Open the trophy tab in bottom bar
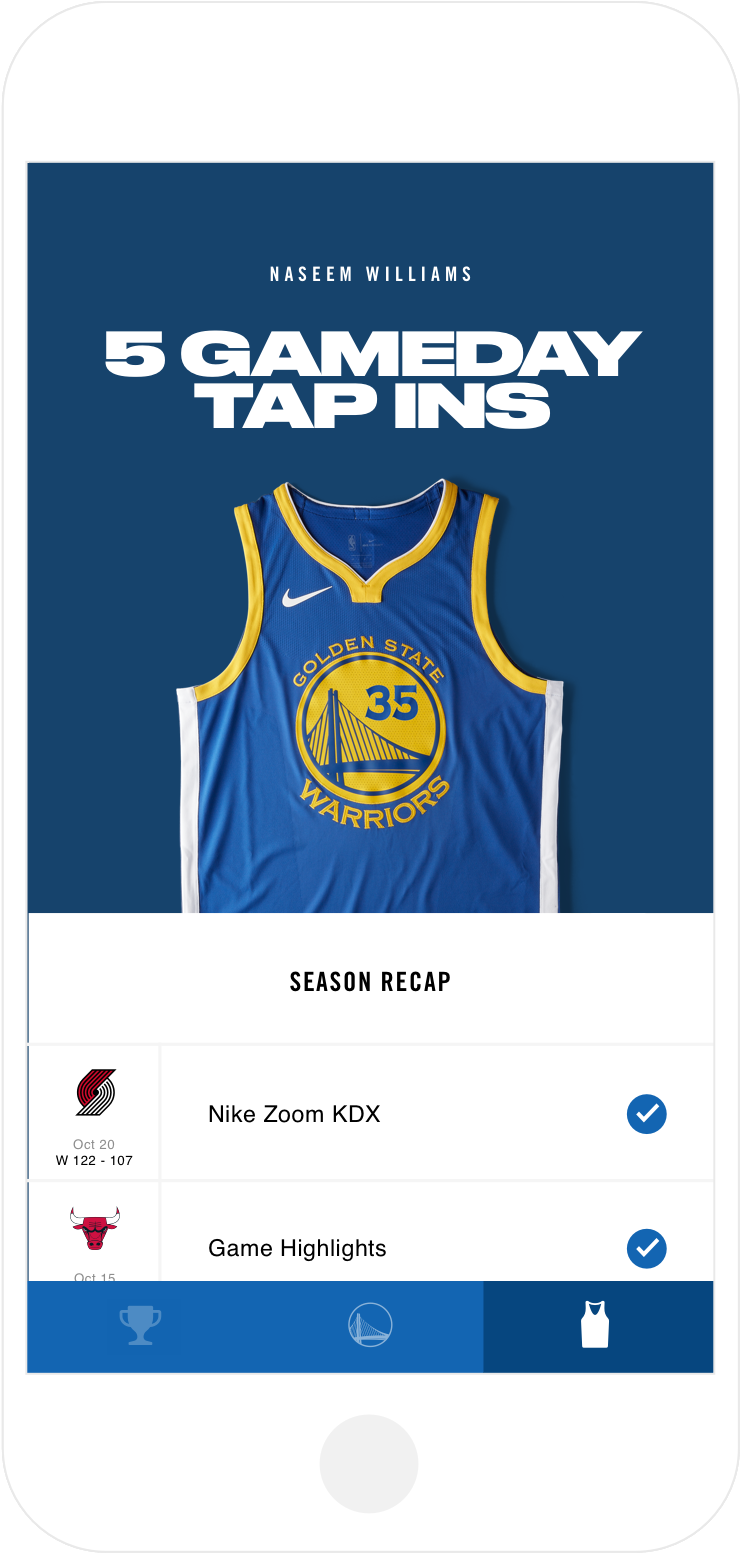This screenshot has height=1553, width=740. coord(140,1326)
